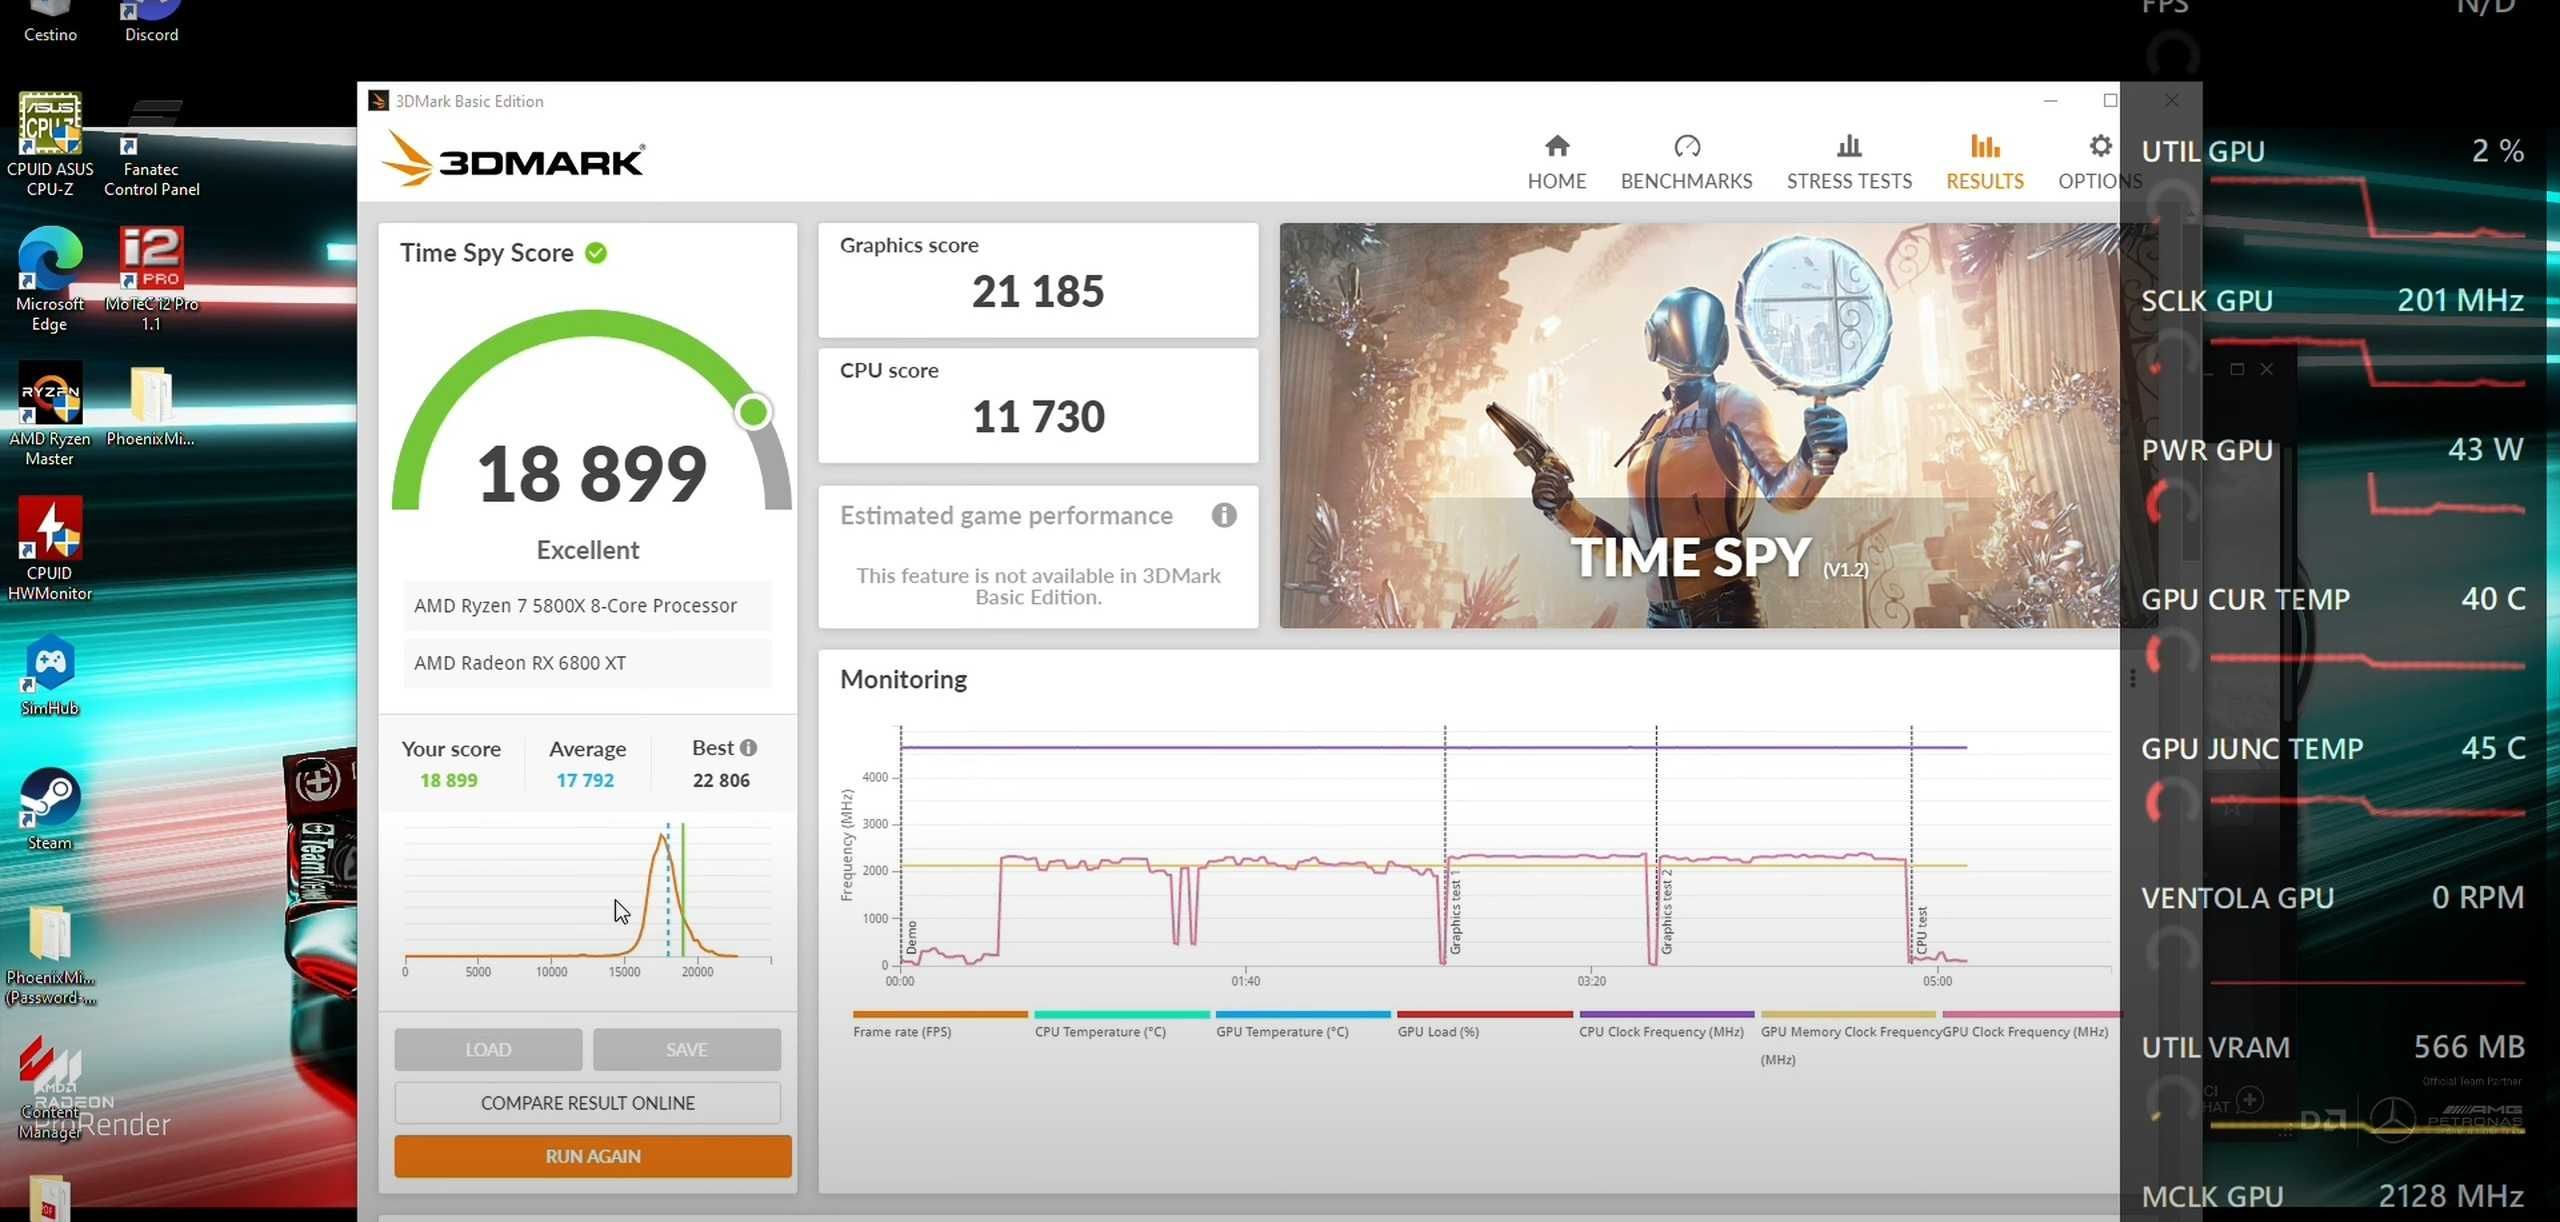The width and height of the screenshot is (2560, 1222).
Task: Open the Benchmarks tab
Action: tap(1686, 162)
